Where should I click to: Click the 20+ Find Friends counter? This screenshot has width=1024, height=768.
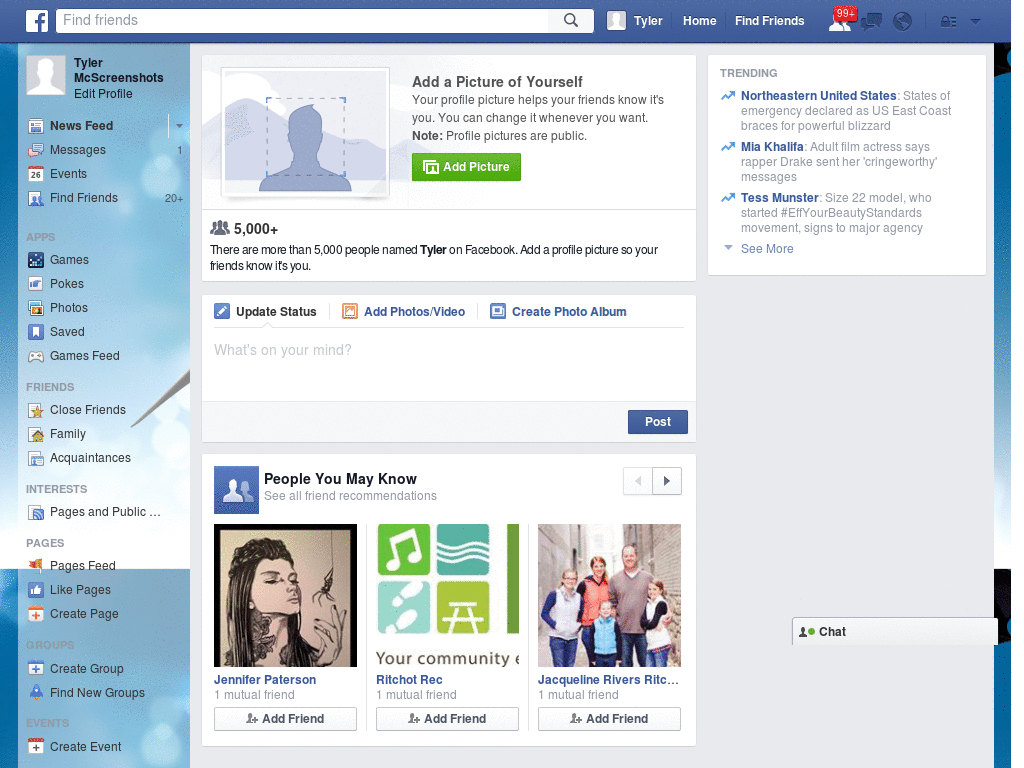click(174, 199)
